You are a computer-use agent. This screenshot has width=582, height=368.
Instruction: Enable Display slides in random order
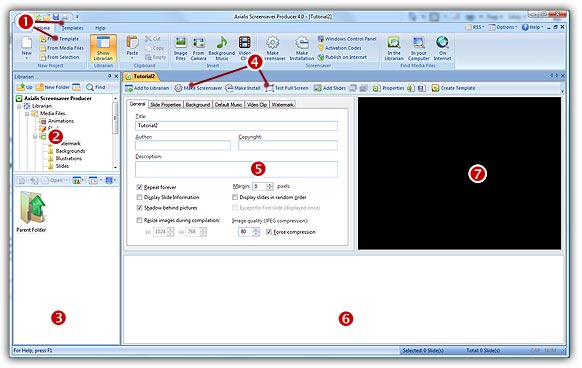tap(235, 197)
